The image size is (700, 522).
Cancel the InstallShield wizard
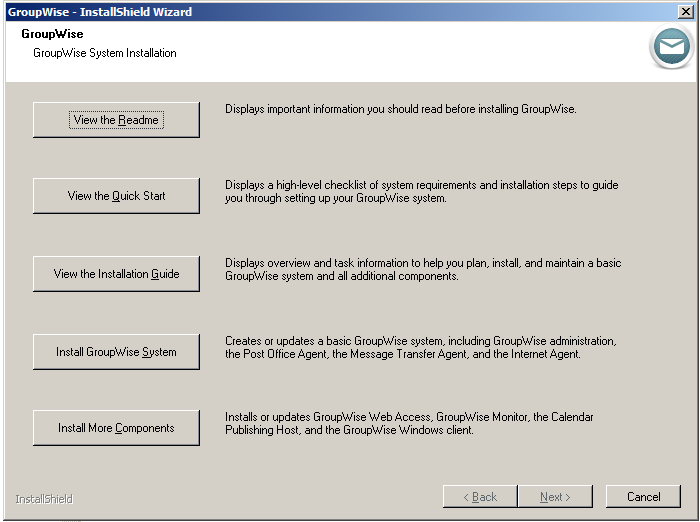click(644, 497)
